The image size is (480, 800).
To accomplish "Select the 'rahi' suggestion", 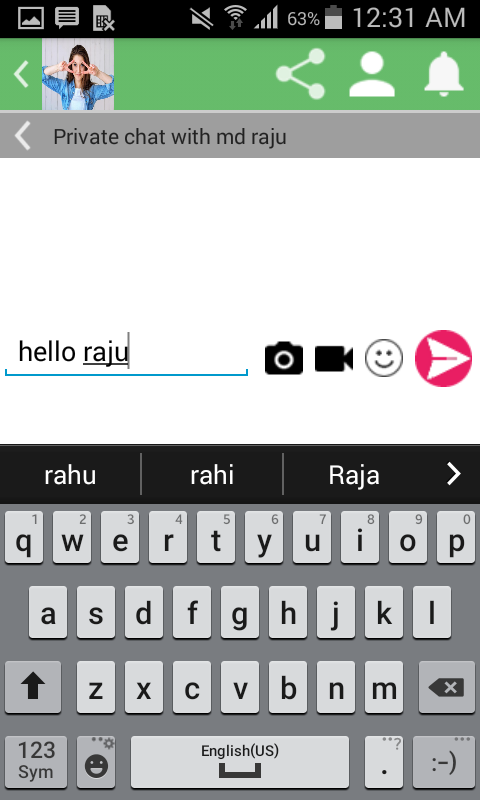I will tap(212, 475).
